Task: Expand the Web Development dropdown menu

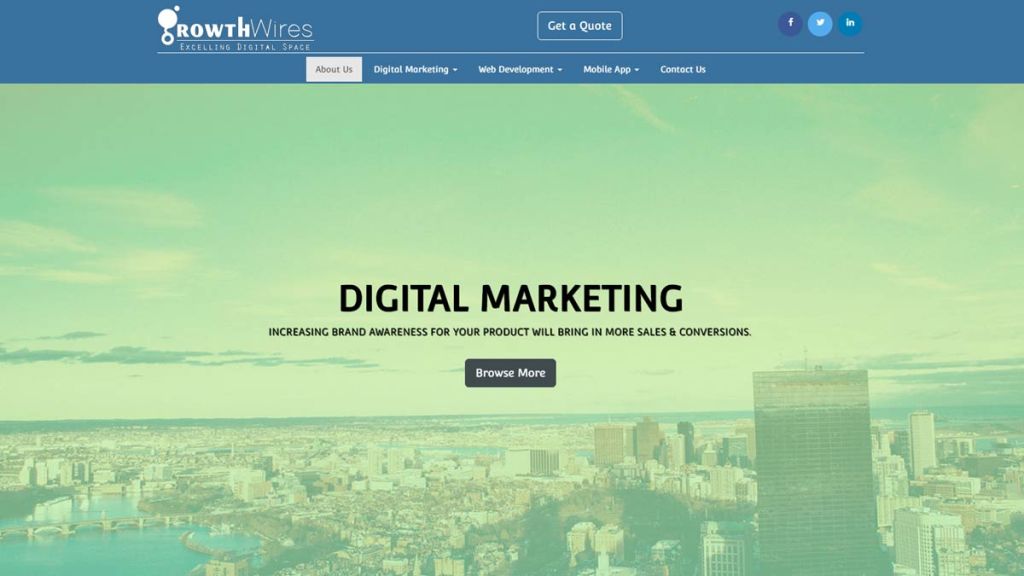Action: 520,69
